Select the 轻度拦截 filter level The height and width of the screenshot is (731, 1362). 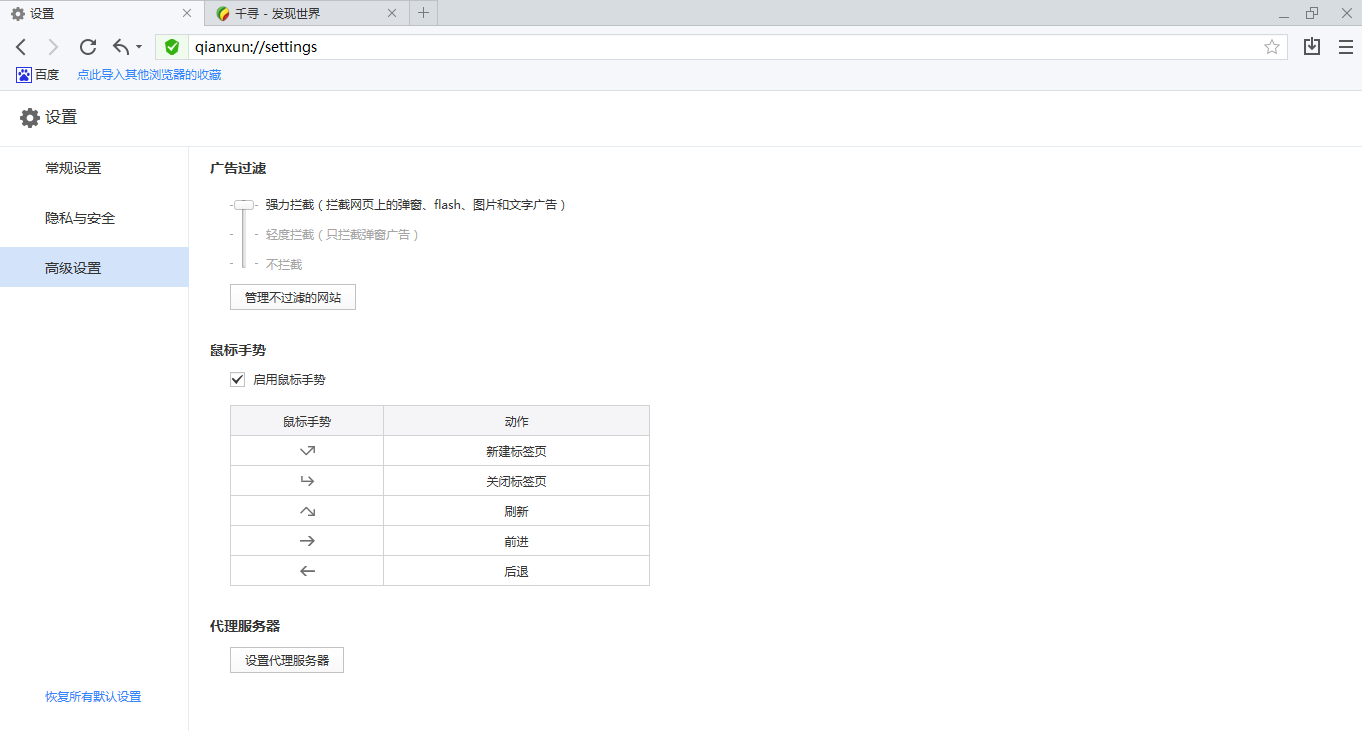tap(342, 235)
